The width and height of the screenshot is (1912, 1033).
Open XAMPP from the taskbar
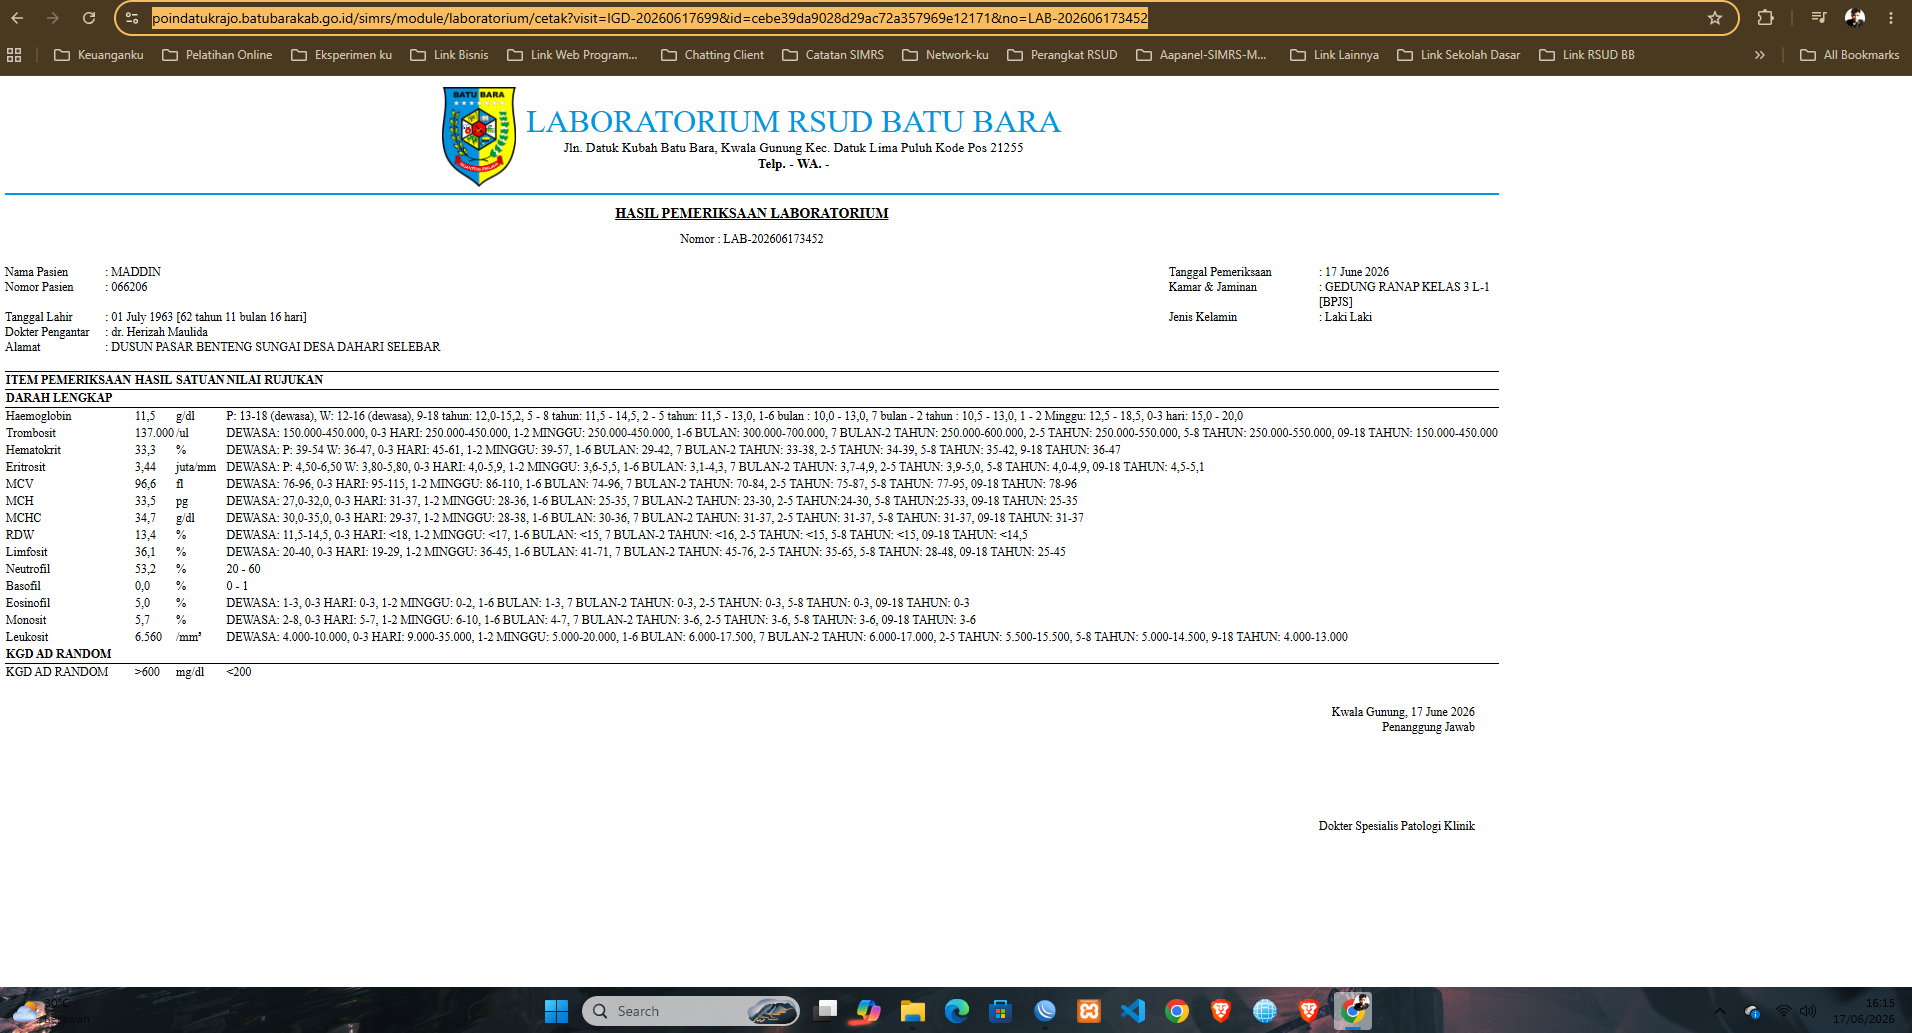1089,1011
